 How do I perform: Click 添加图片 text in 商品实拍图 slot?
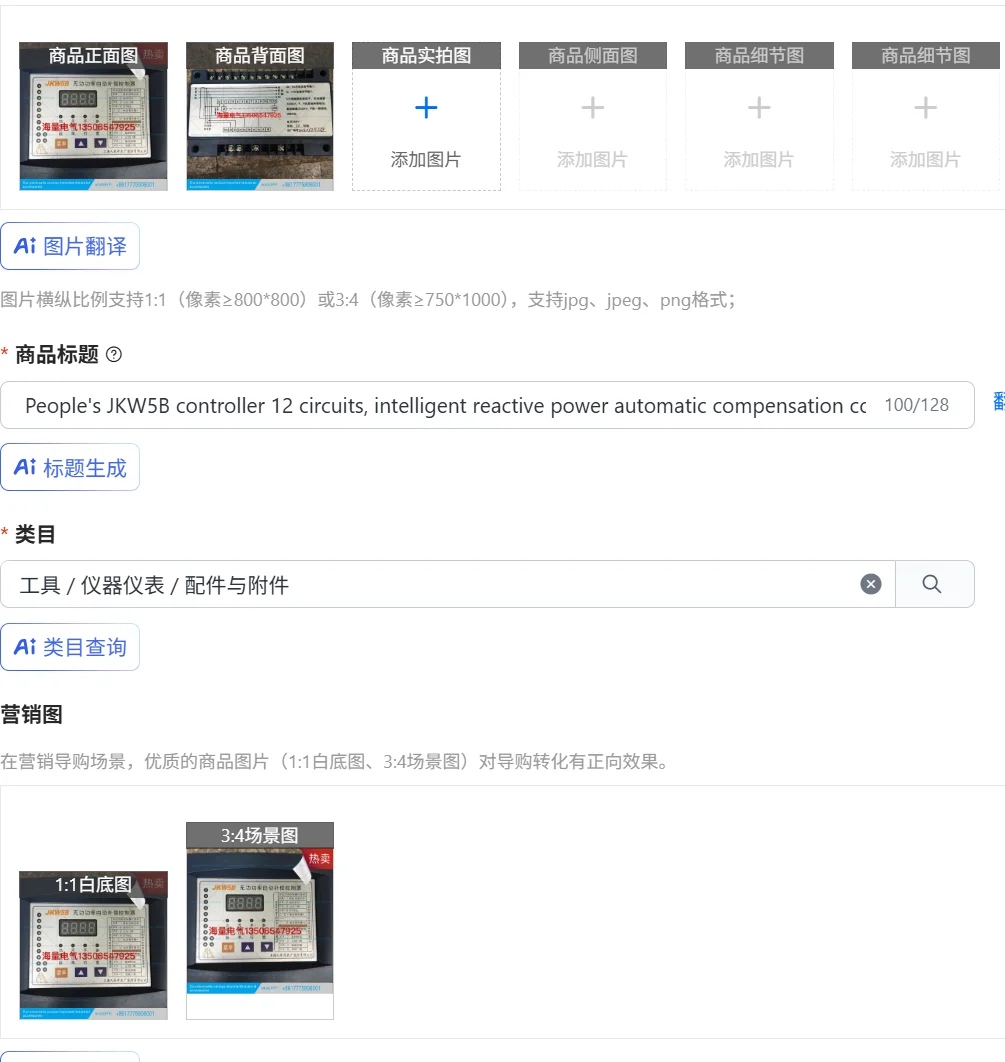tap(426, 160)
